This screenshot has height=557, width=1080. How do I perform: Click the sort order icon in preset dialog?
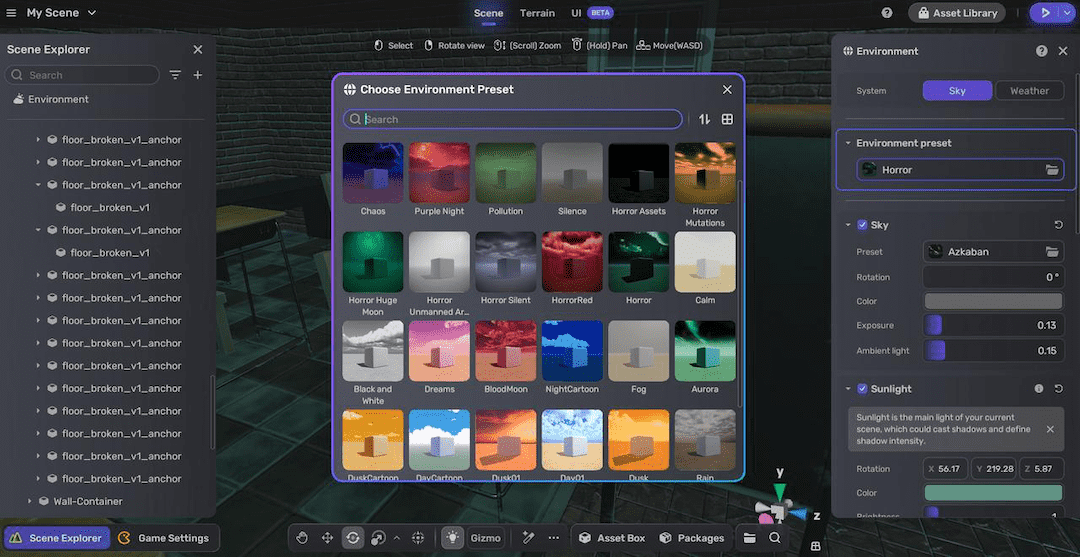click(x=704, y=119)
